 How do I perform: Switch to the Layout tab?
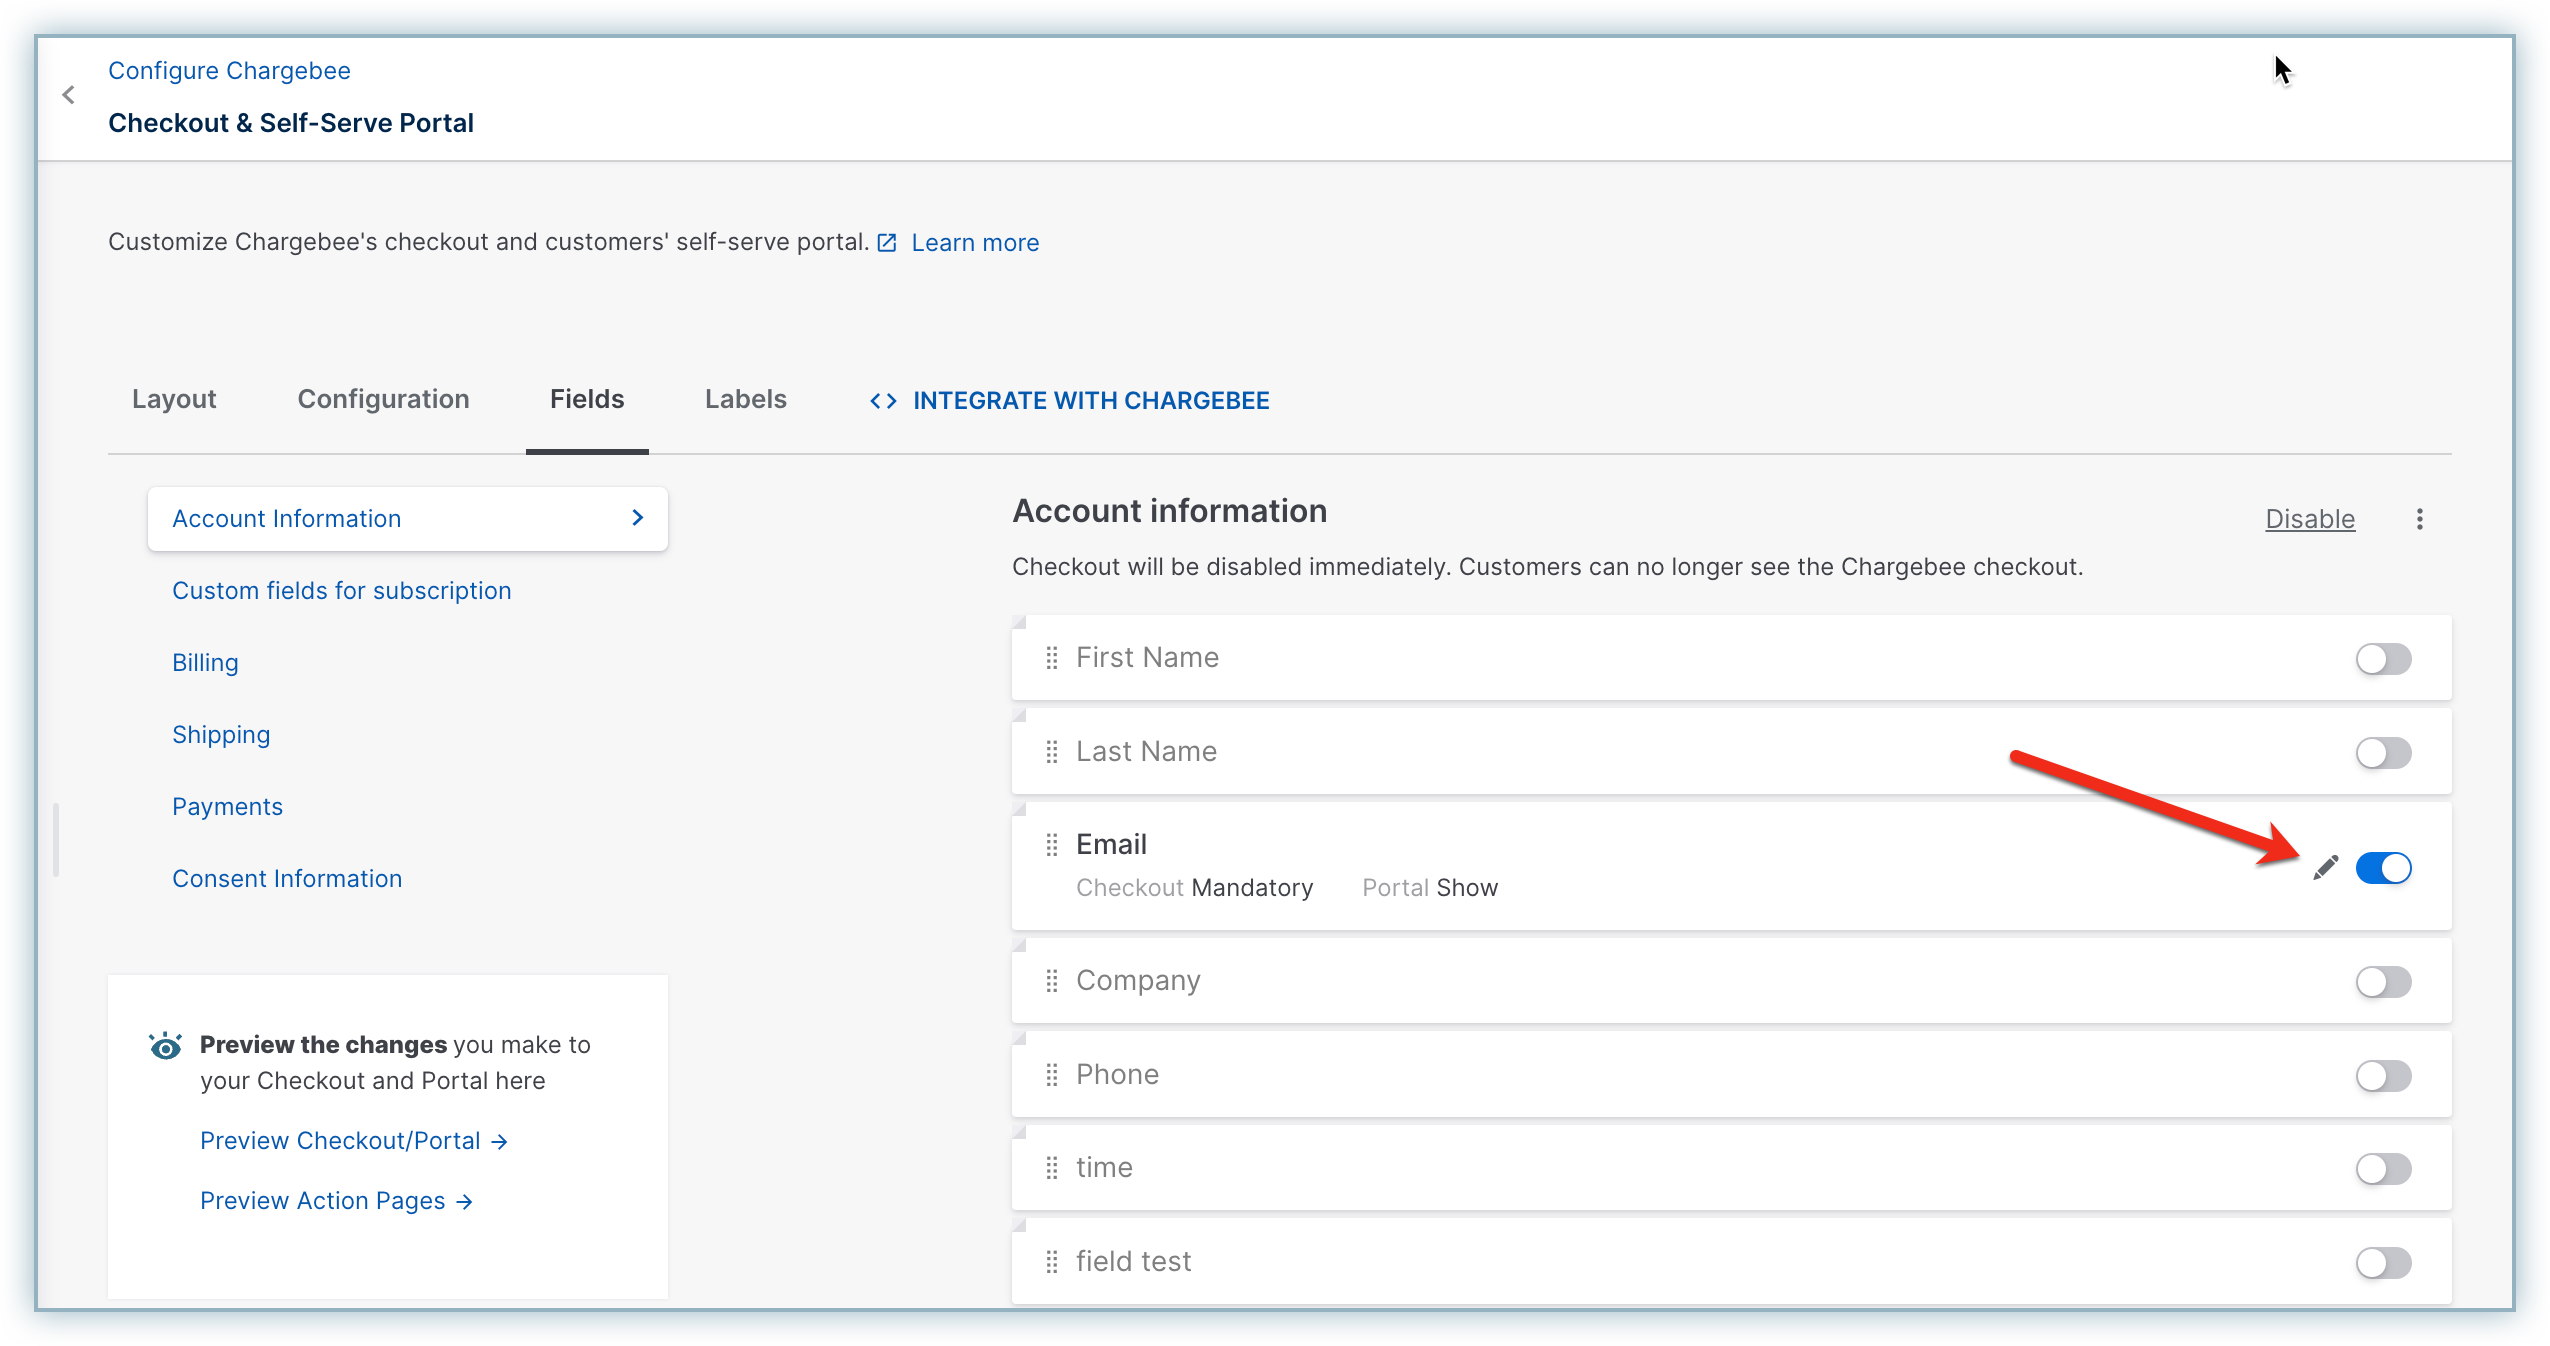[x=174, y=399]
